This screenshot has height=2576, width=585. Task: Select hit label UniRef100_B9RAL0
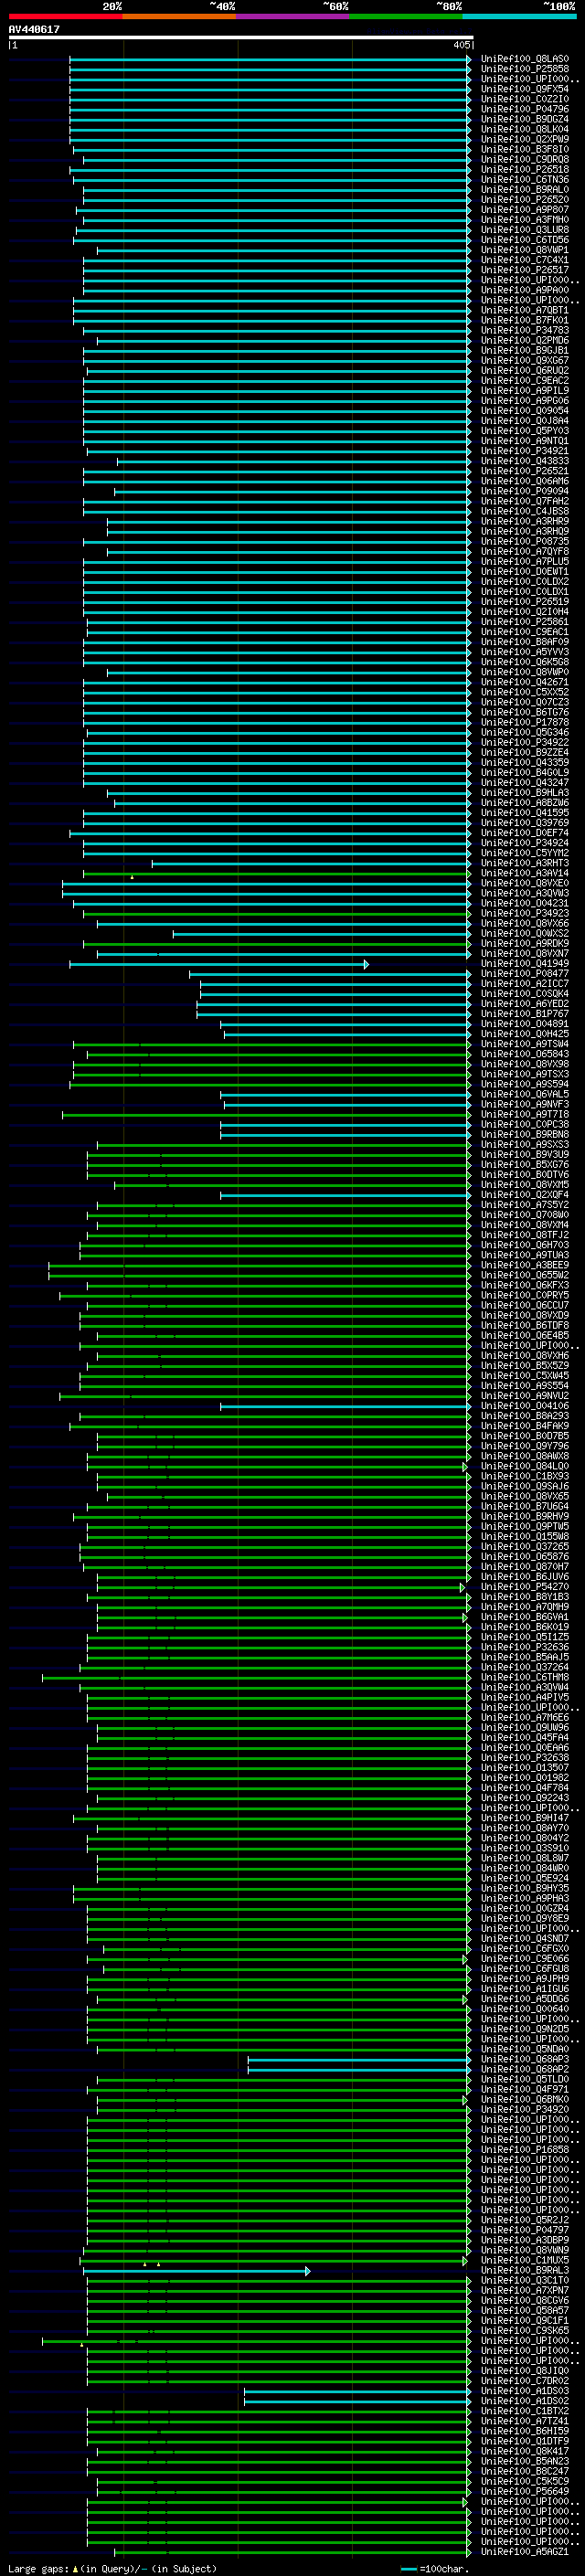pyautogui.click(x=525, y=189)
